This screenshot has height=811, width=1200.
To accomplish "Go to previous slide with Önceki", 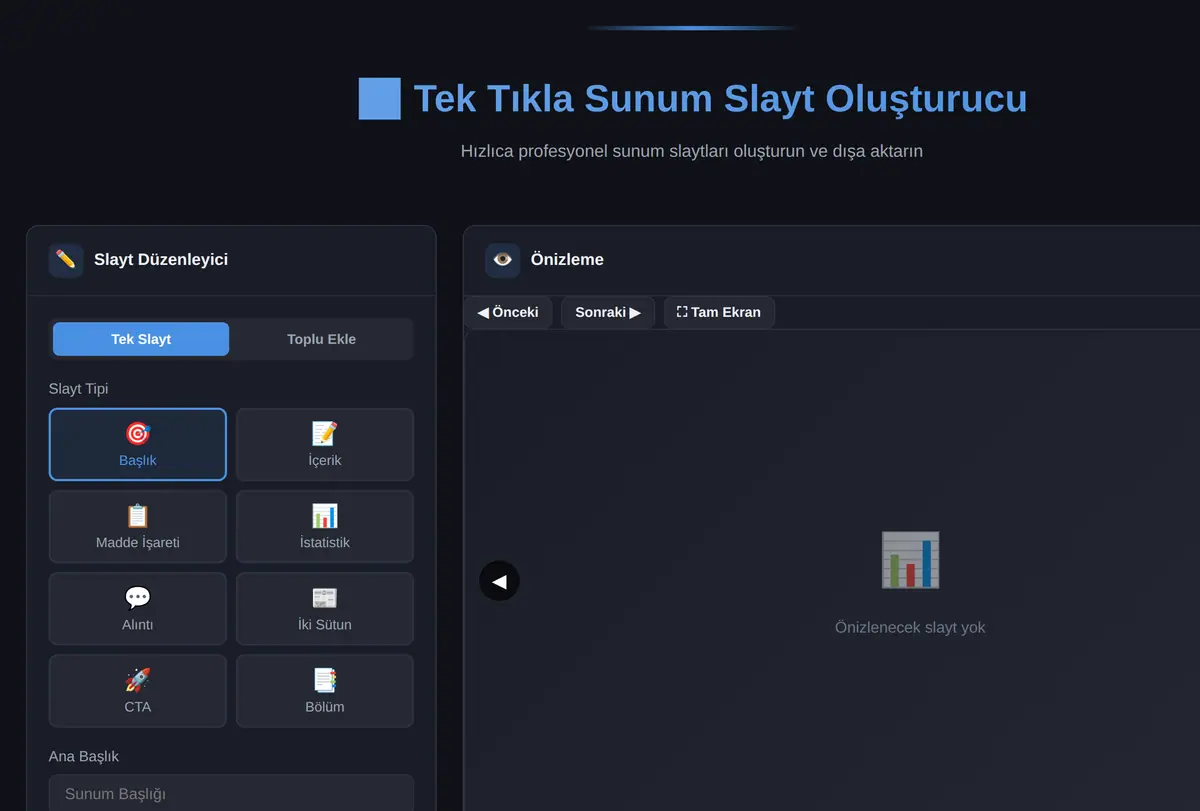I will [508, 312].
